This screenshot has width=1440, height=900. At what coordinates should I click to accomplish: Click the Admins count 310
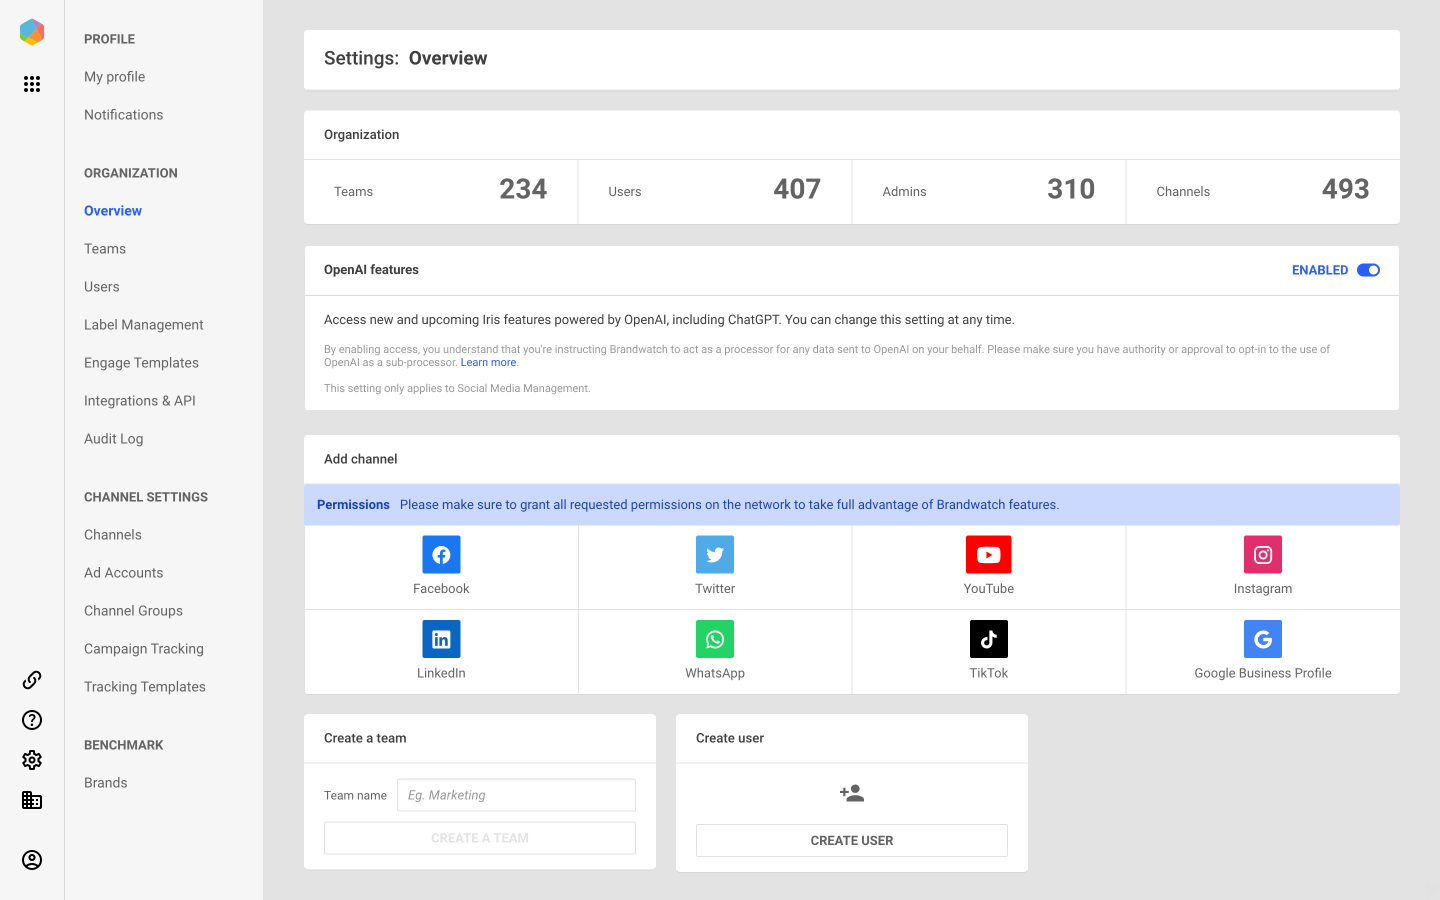[1071, 189]
